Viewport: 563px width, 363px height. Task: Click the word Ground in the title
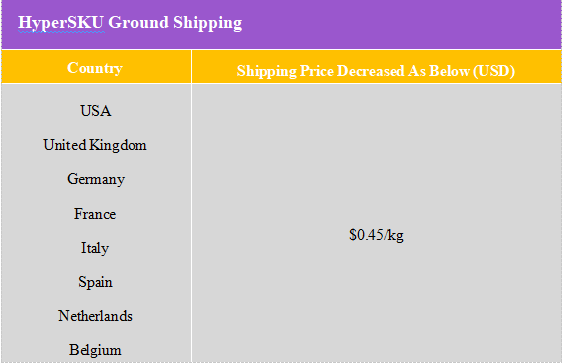pyautogui.click(x=139, y=23)
